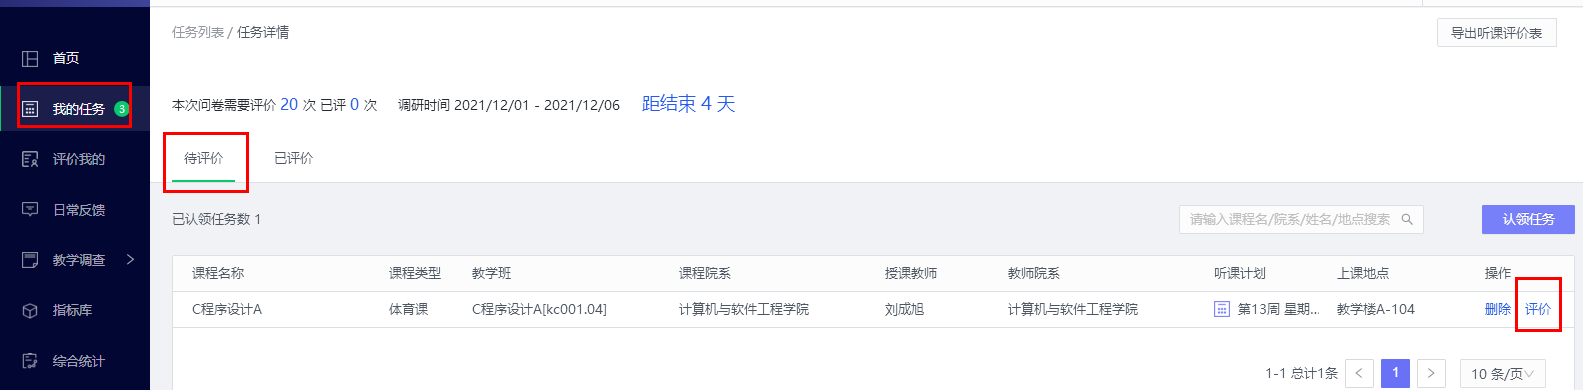
Task: Click the 日常反馈 feedback icon
Action: (30, 210)
